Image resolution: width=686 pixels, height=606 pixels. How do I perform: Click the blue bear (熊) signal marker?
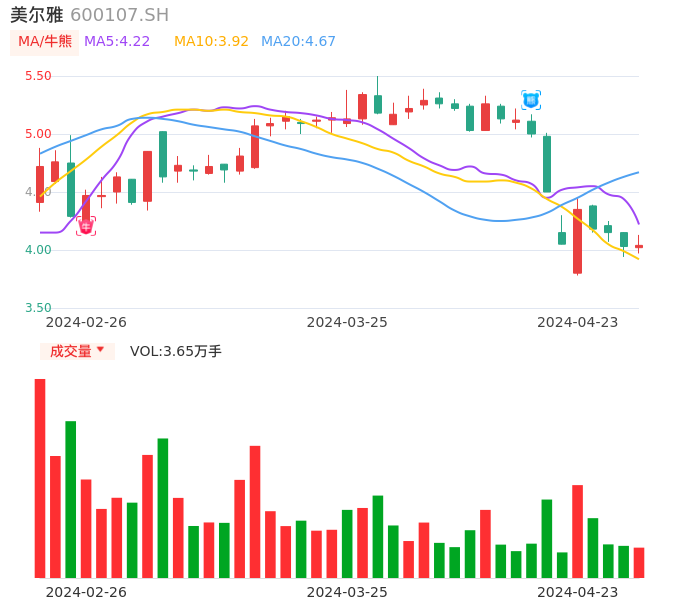coord(531,99)
